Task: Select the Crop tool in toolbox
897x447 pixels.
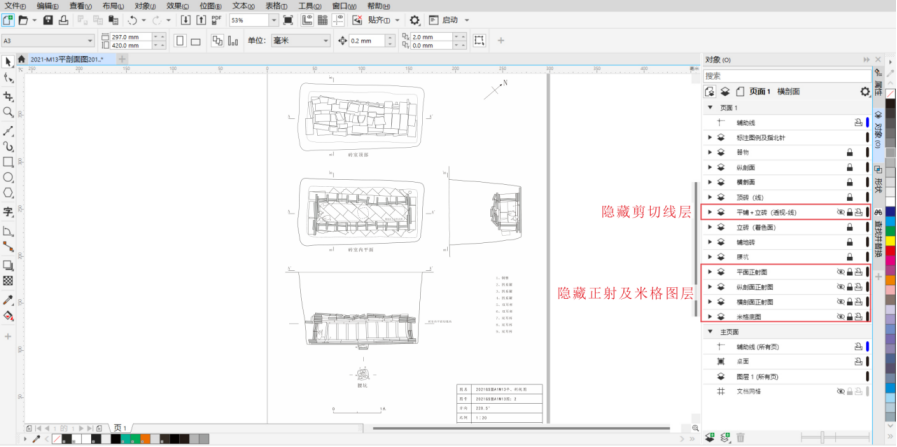Action: 8,96
